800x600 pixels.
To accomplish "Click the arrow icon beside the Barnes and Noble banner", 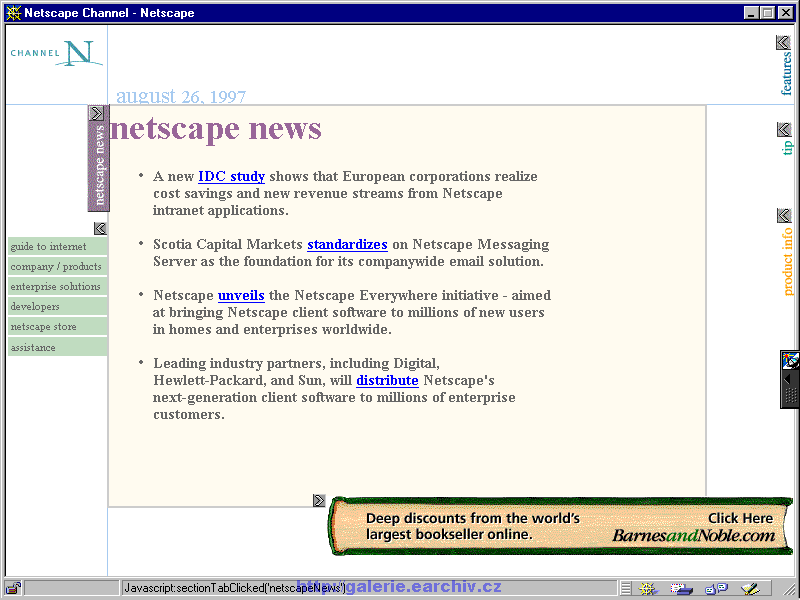I will pyautogui.click(x=319, y=501).
